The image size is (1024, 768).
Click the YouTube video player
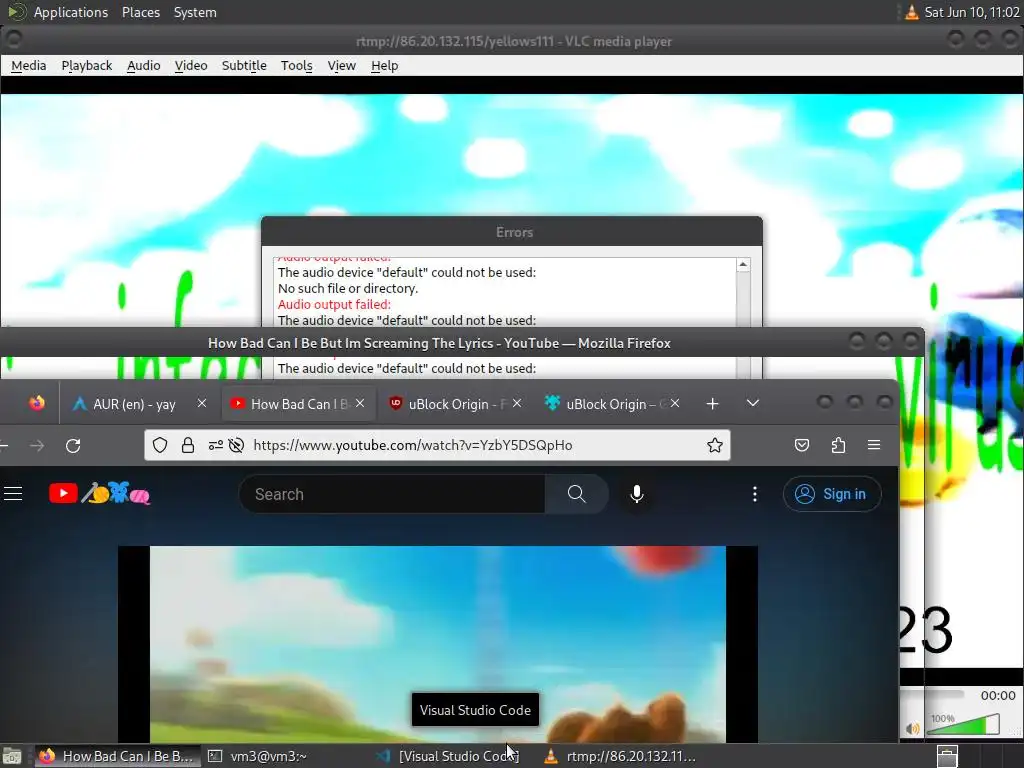[438, 643]
